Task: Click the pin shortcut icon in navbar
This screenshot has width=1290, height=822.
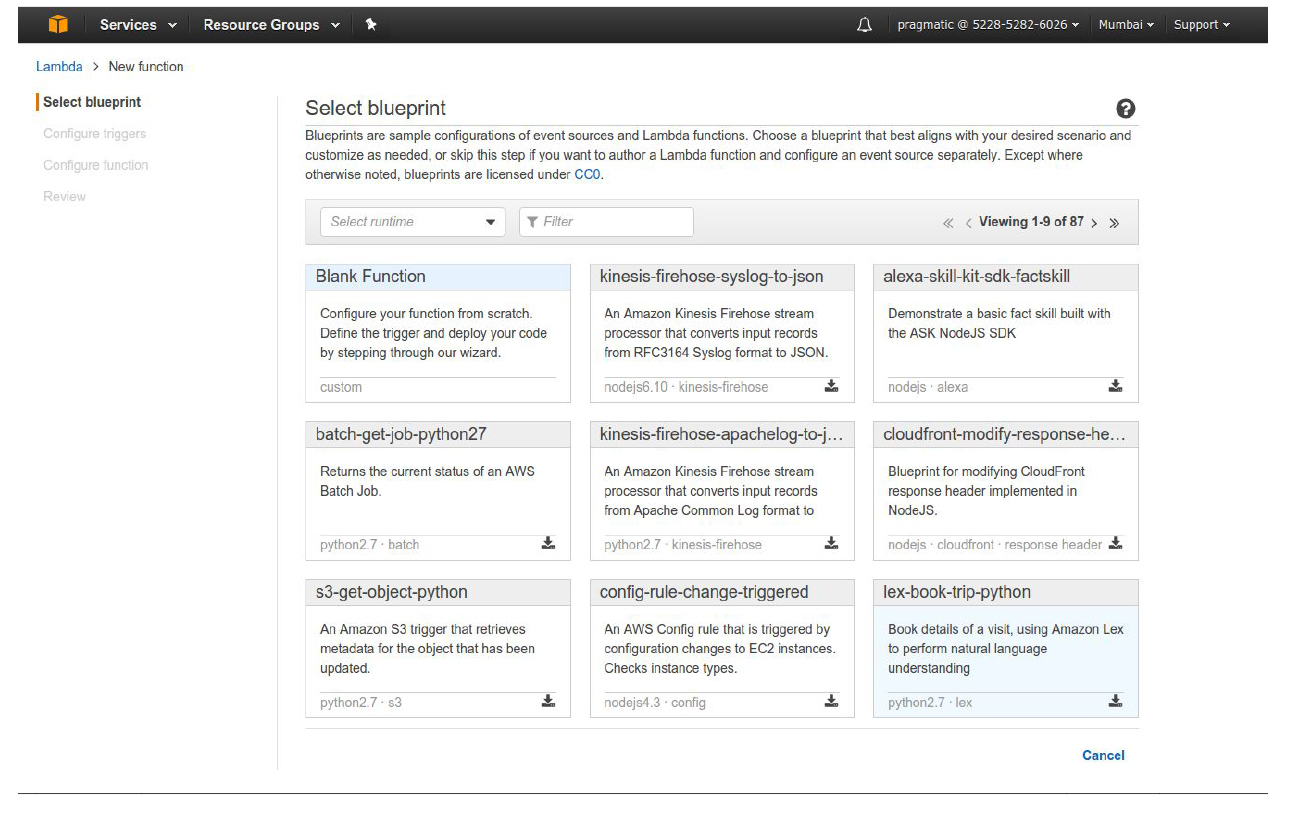Action: click(x=371, y=24)
